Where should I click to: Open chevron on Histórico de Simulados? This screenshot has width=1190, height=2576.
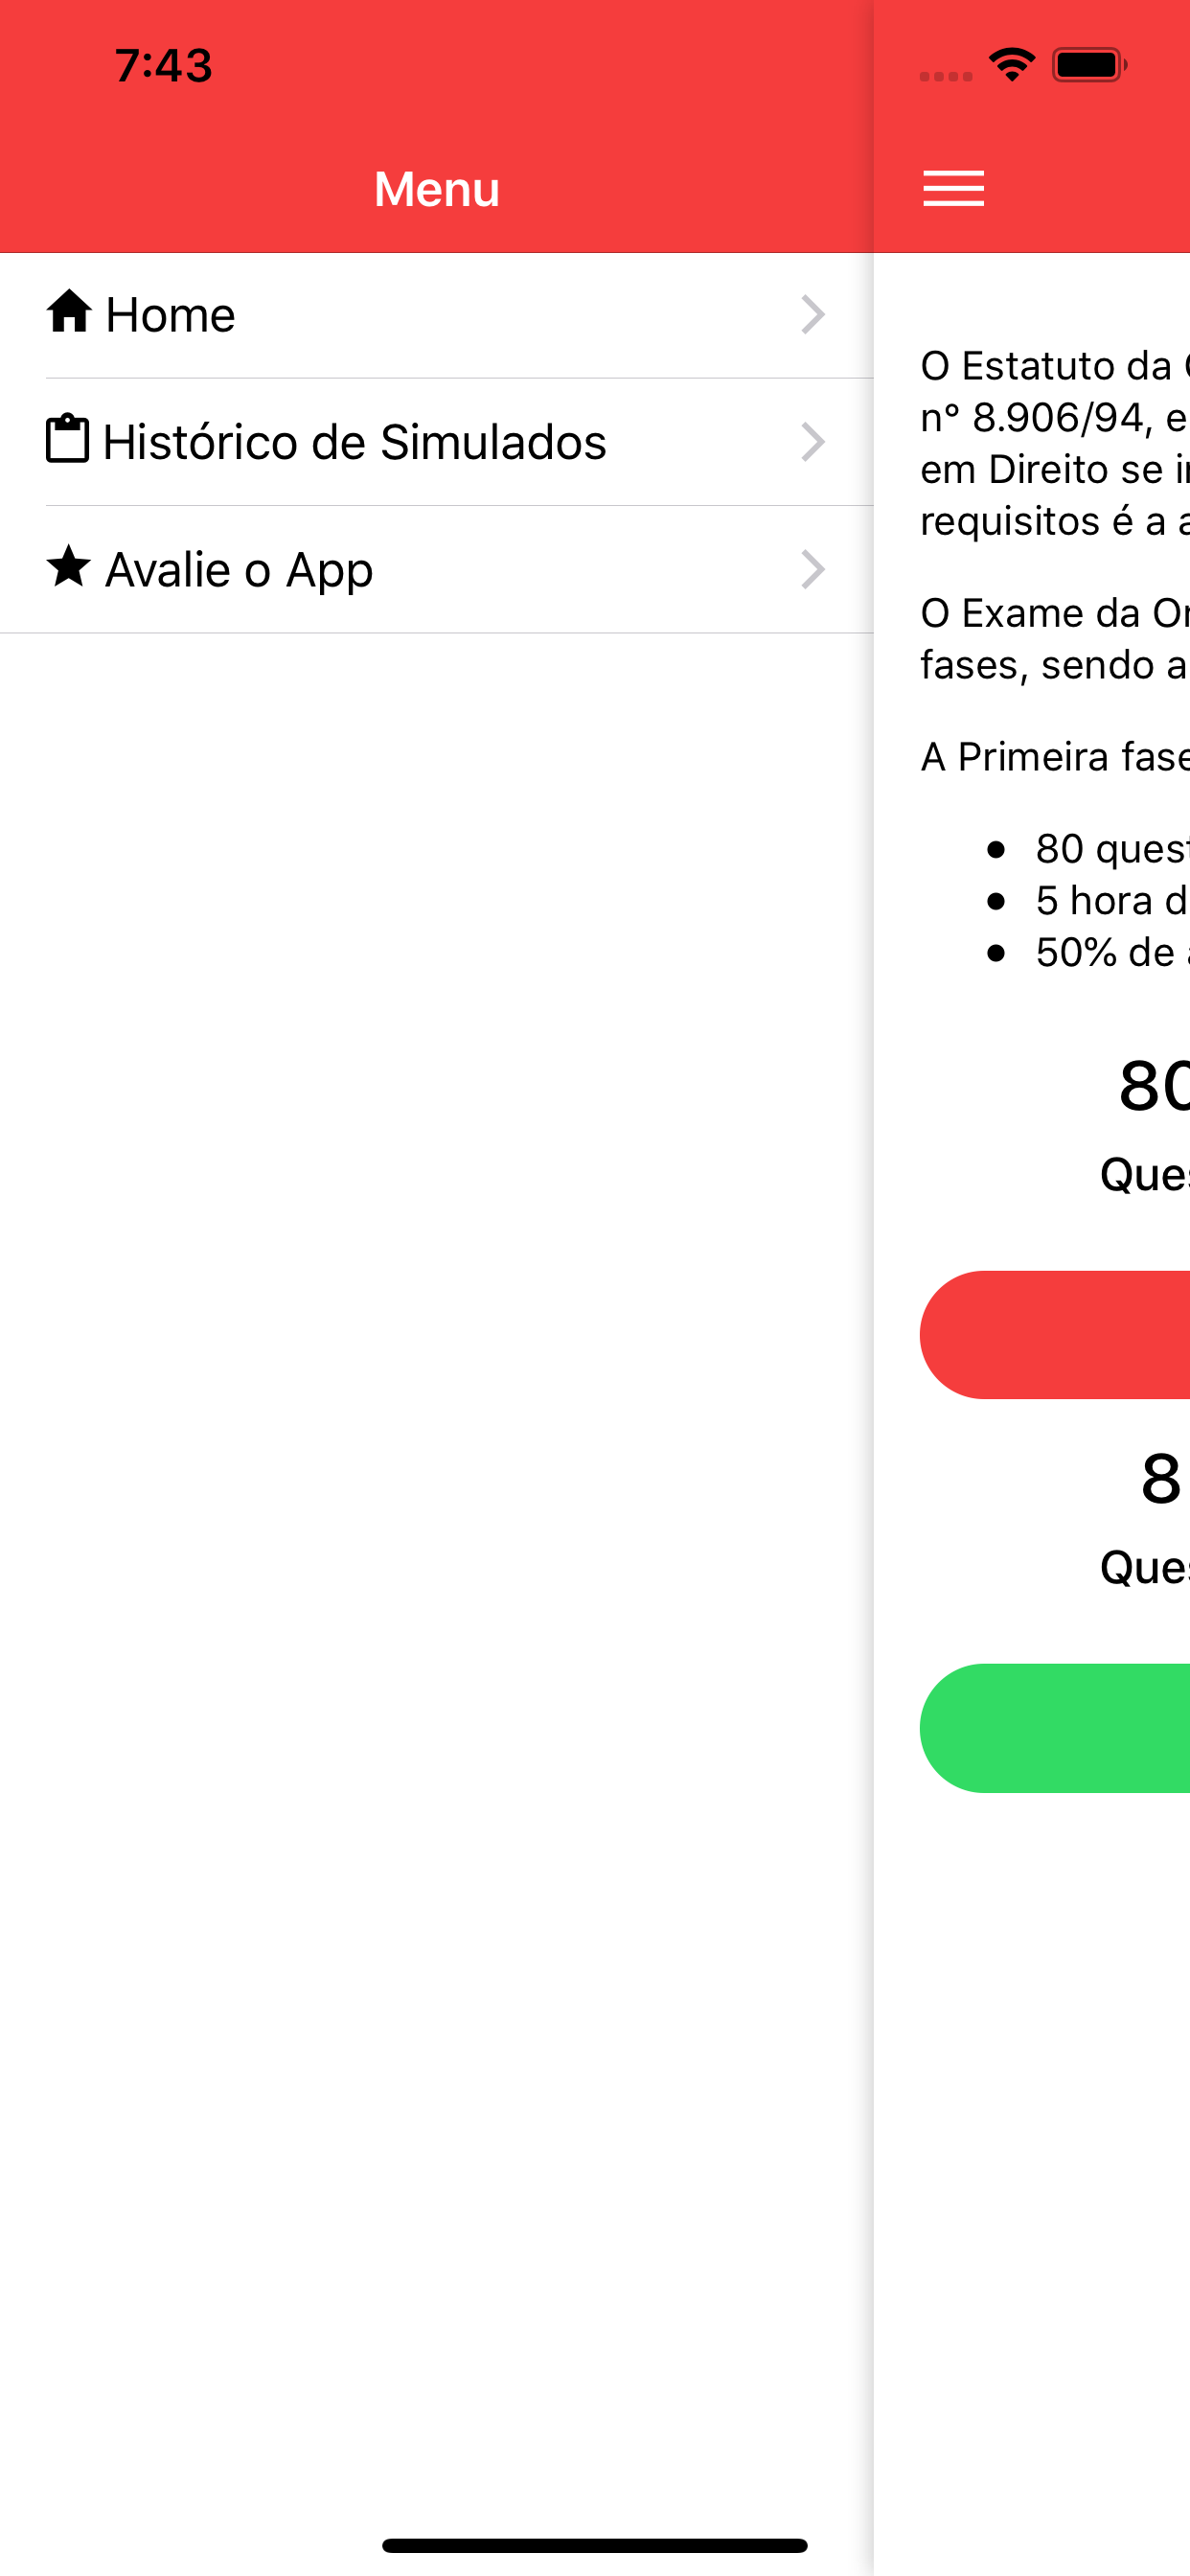(x=813, y=442)
